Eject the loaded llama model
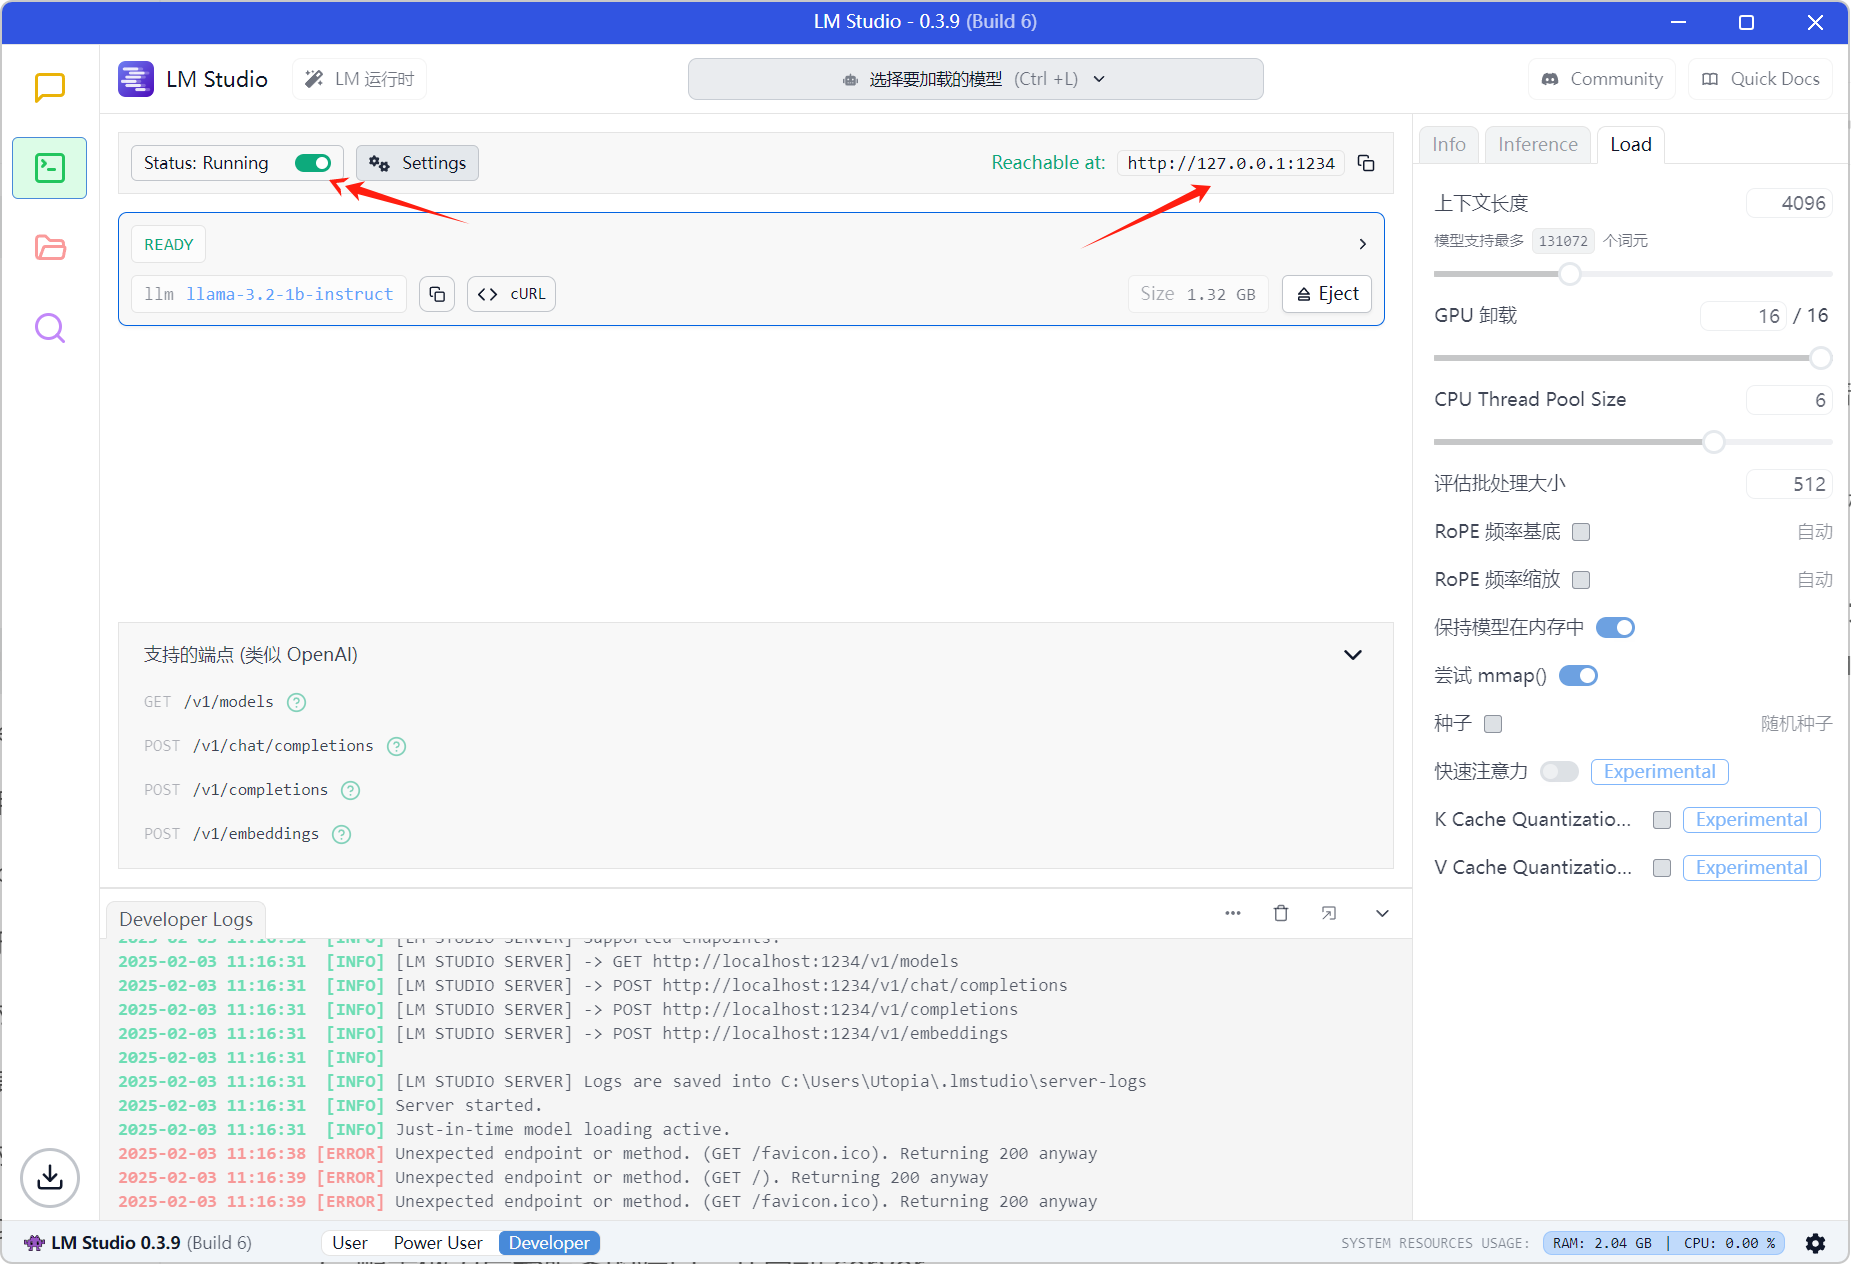This screenshot has width=1851, height=1264. click(x=1327, y=294)
